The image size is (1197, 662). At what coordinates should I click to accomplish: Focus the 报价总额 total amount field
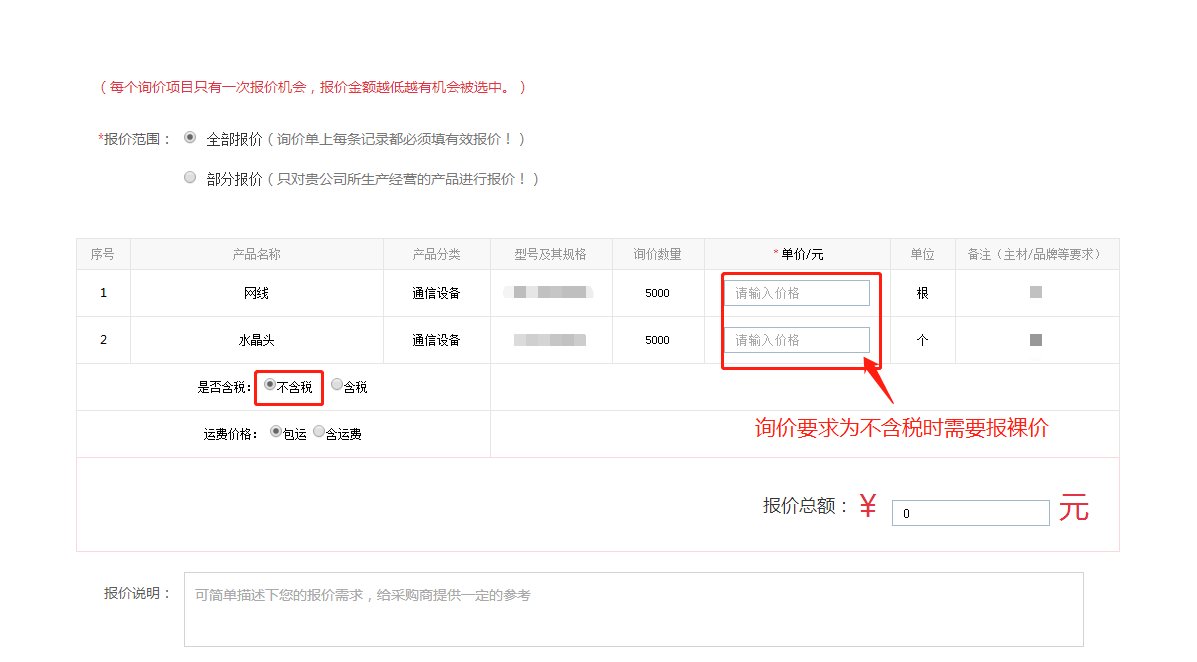pos(969,513)
